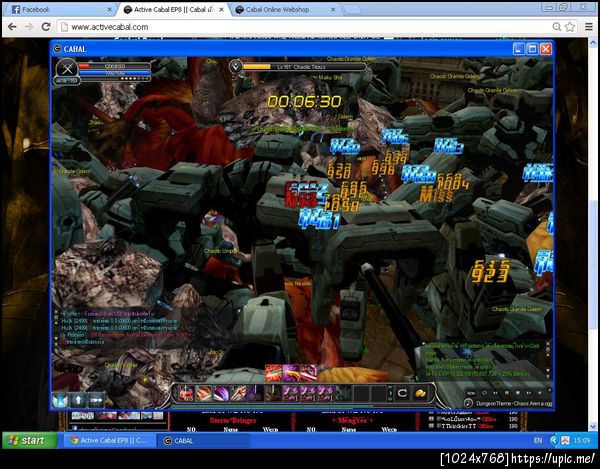Bookmark page with the star icon
Screen dimensions: 600x469
click(x=570, y=27)
